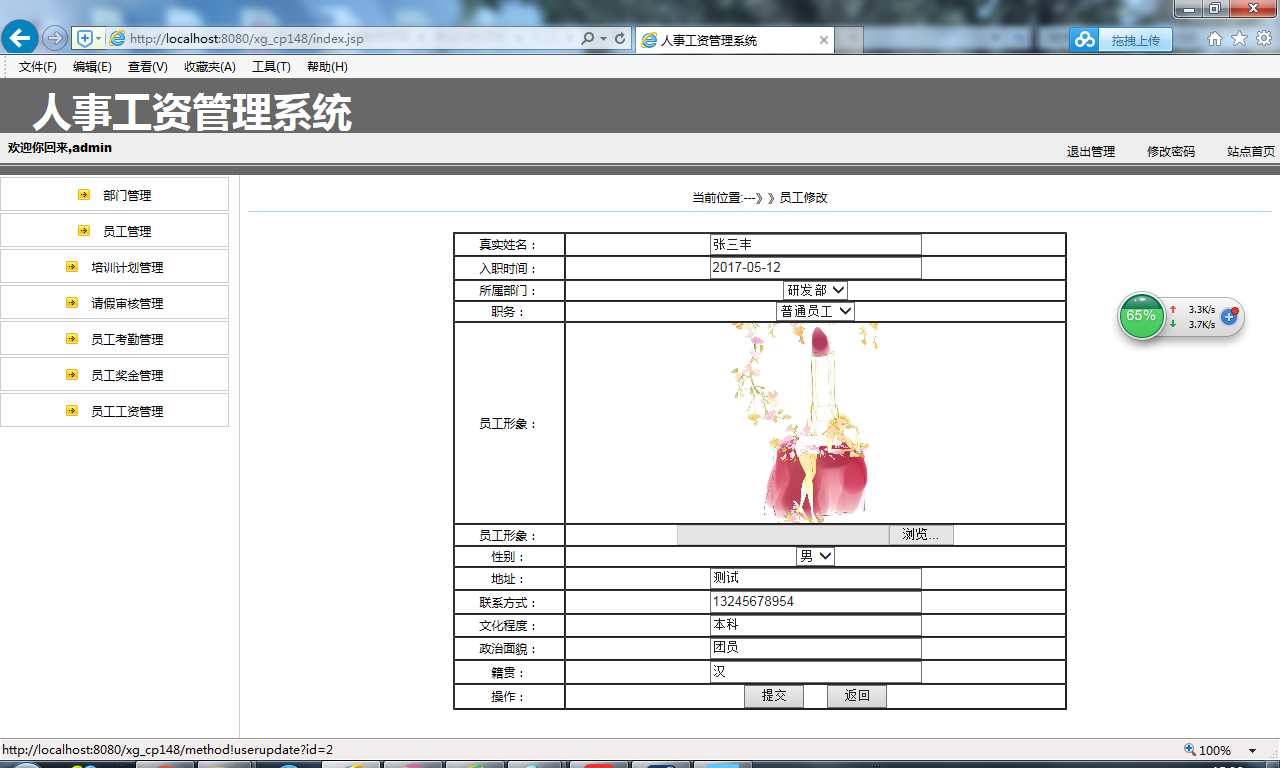Close the 人事工资管理系统 browser tab
Screen dimensions: 1280x768
point(824,40)
